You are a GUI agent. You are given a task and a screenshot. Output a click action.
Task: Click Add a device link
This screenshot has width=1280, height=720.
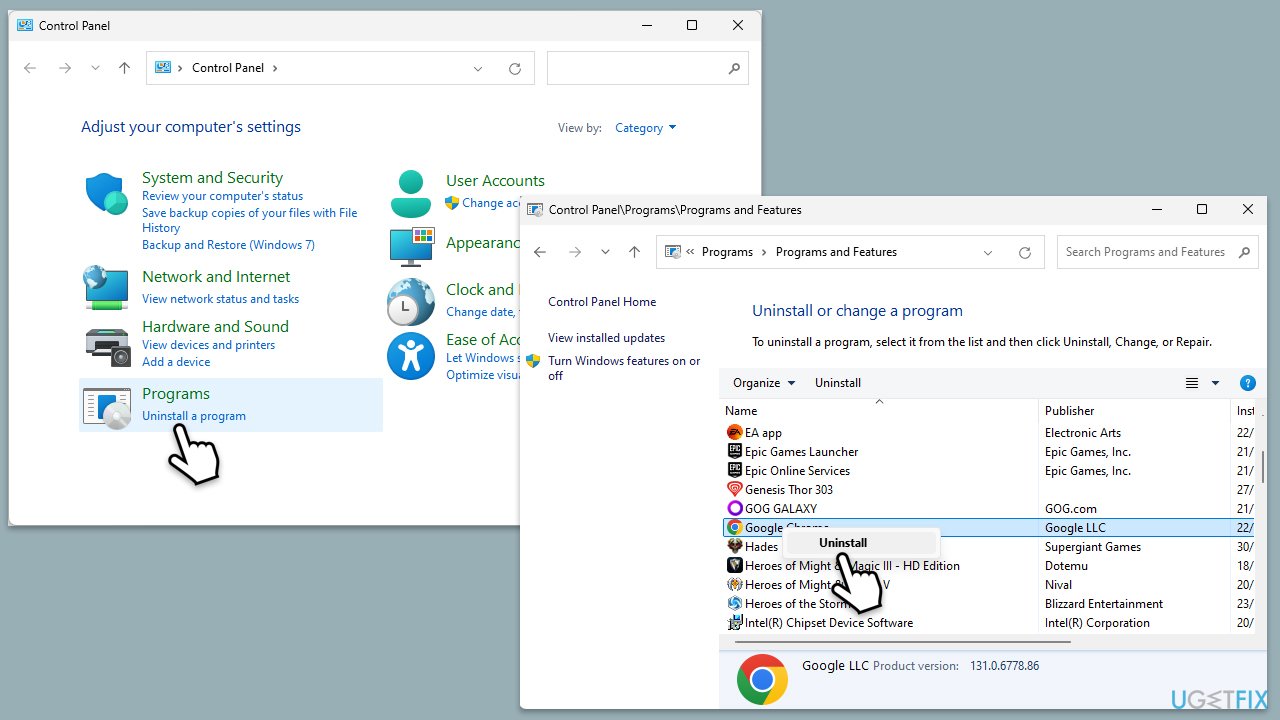coord(176,362)
